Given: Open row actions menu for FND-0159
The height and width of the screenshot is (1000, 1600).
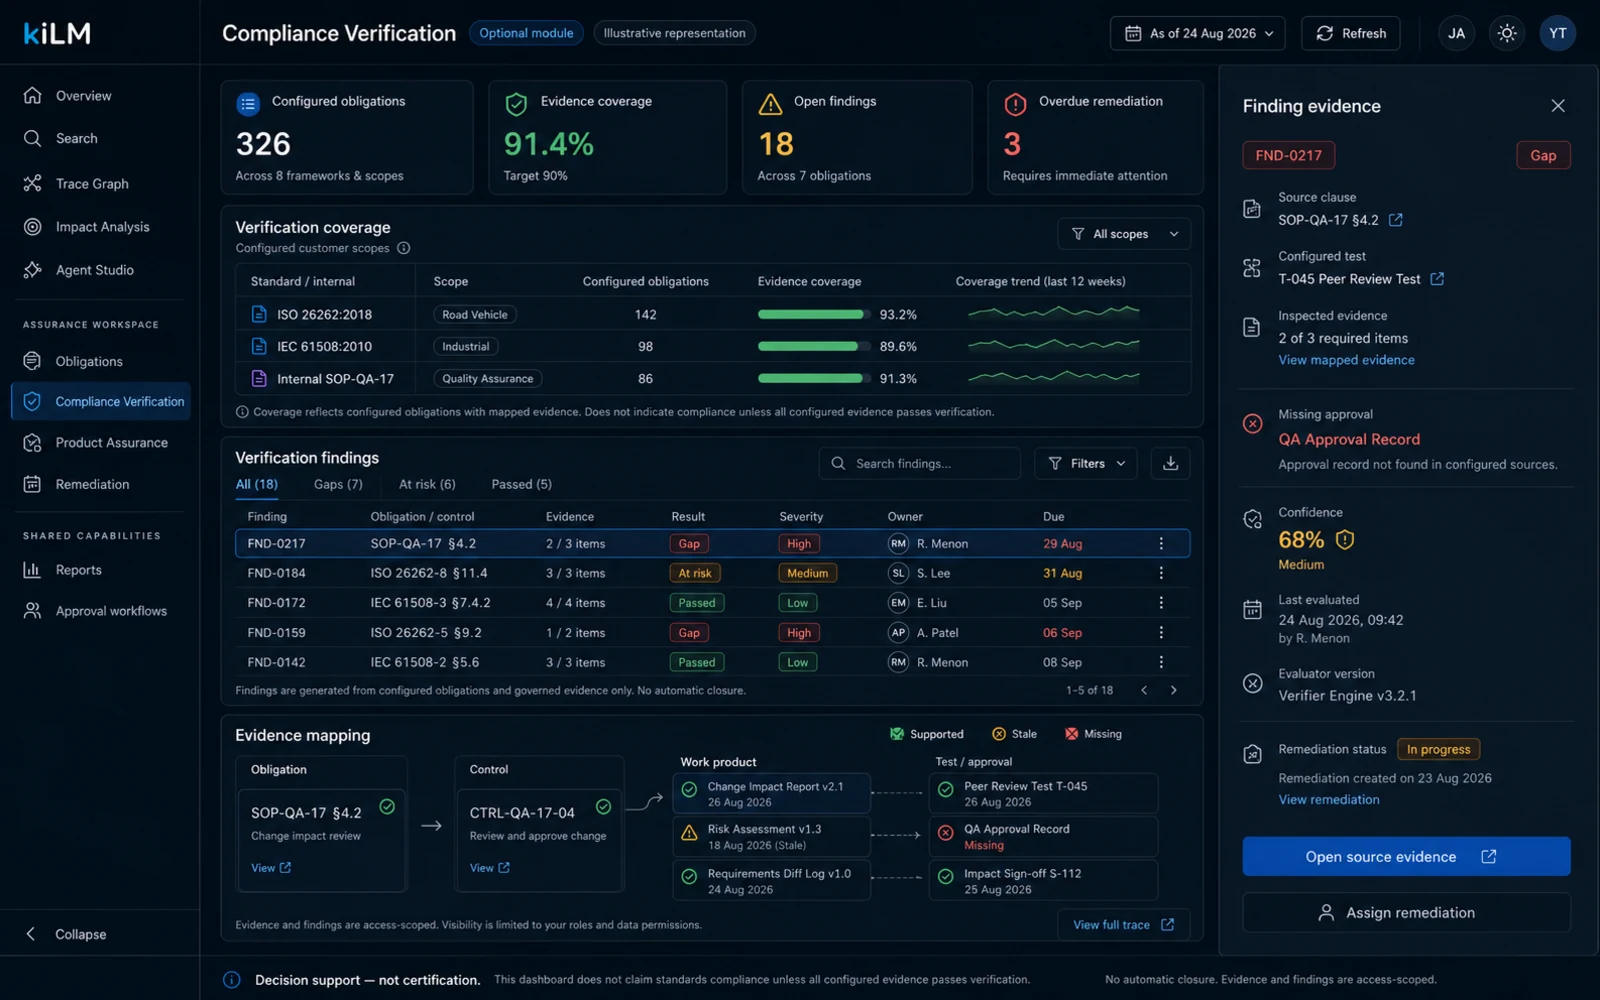Looking at the screenshot, I should click(x=1161, y=633).
